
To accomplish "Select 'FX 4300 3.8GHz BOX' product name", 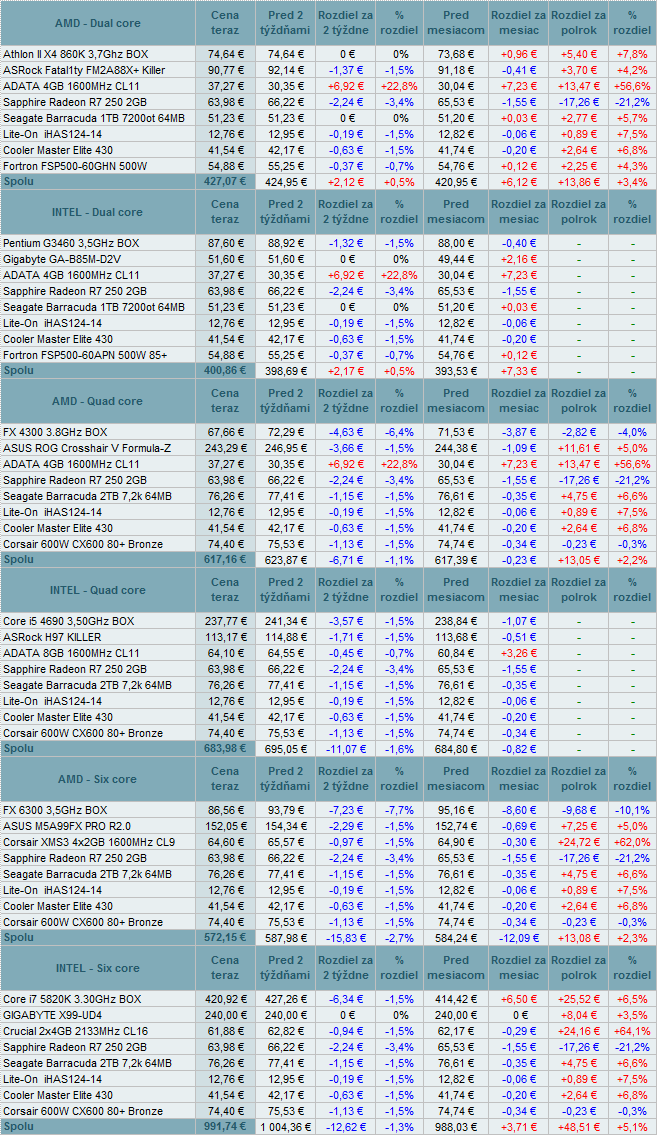I will click(55, 432).
